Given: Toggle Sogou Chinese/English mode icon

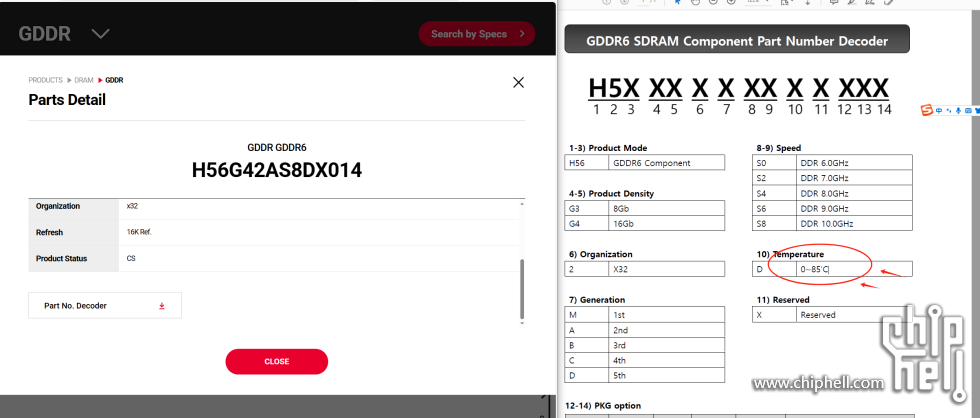Looking at the screenshot, I should click(939, 111).
